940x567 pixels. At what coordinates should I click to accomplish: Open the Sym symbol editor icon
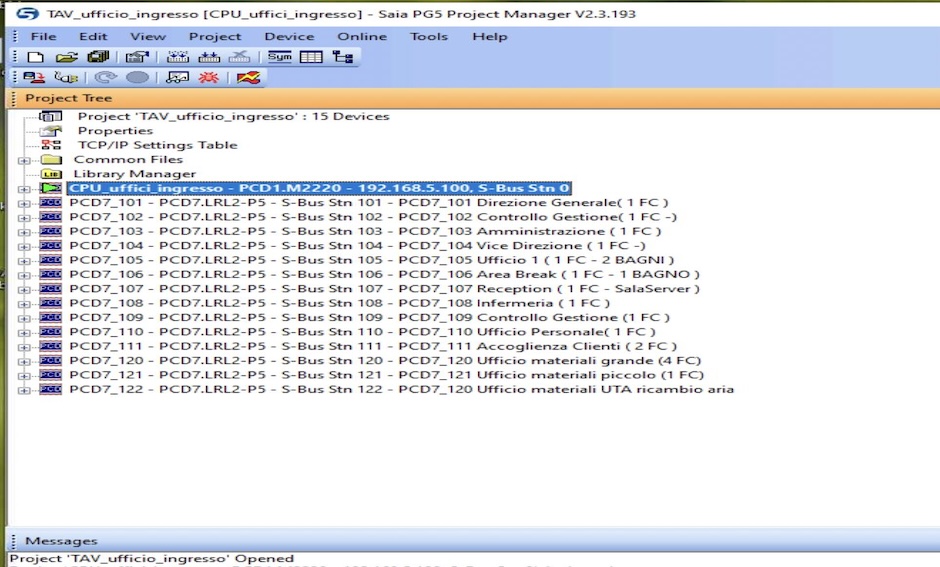280,57
